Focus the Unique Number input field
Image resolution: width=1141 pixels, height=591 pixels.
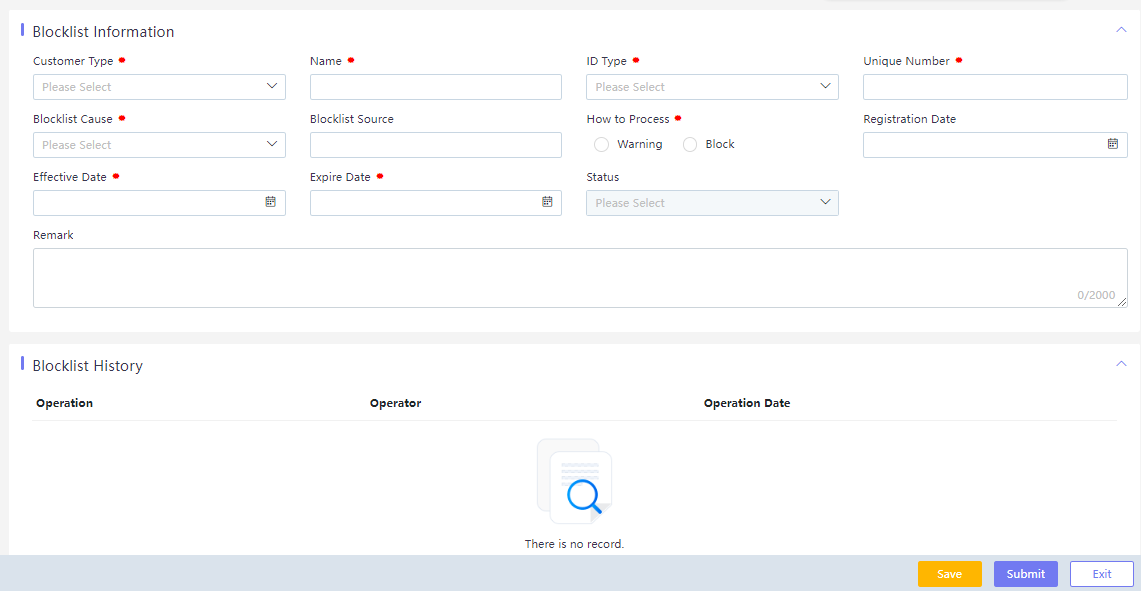pos(995,87)
